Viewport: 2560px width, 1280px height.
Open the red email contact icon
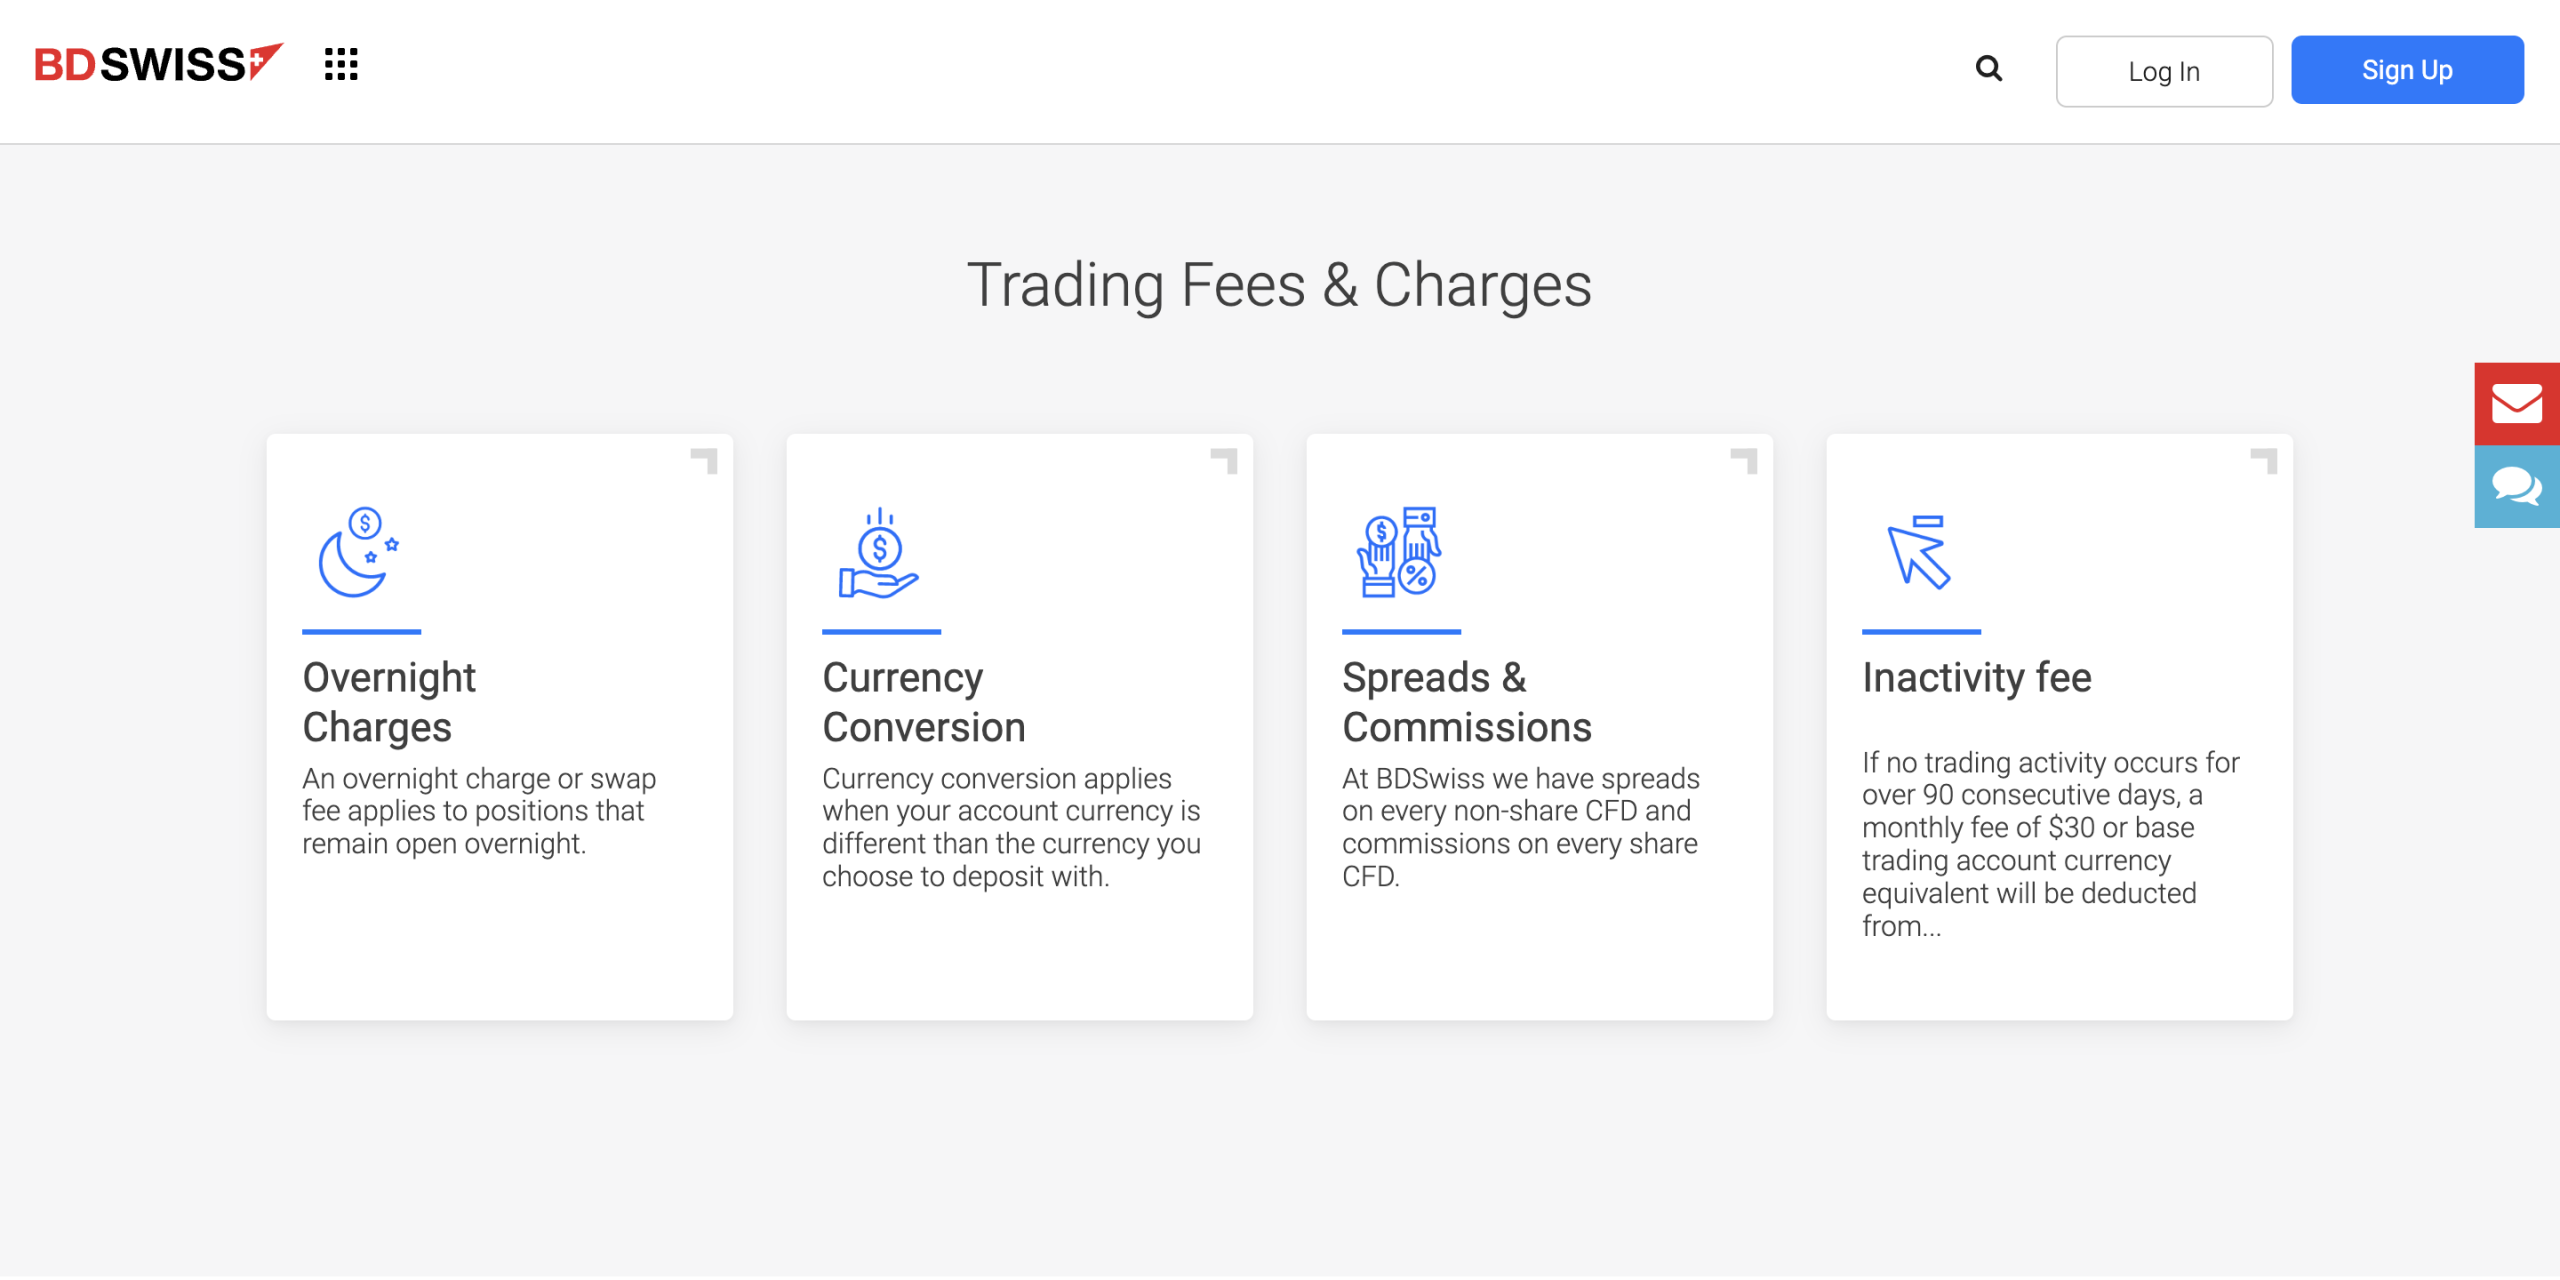2516,404
